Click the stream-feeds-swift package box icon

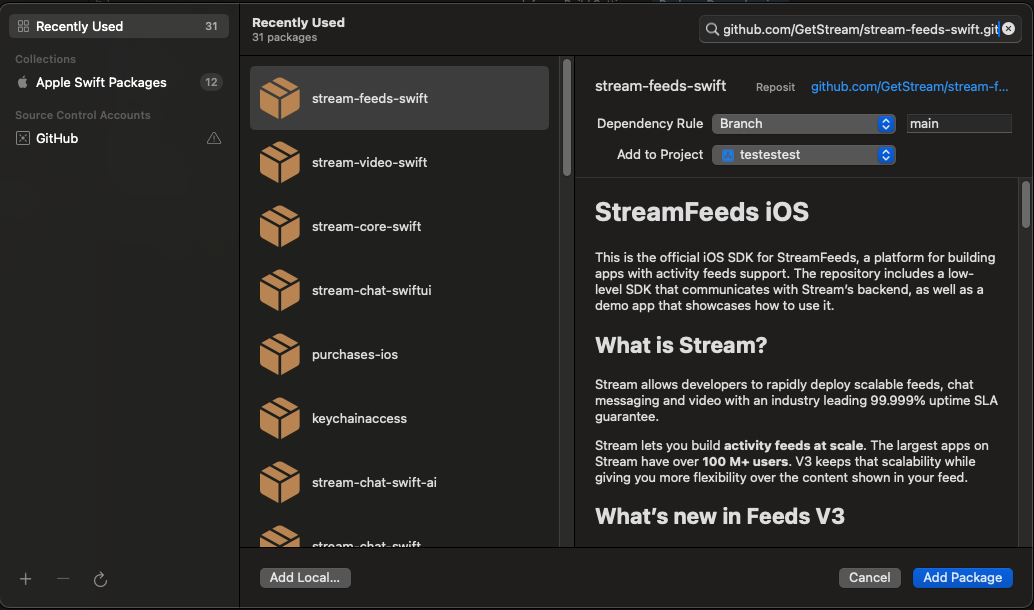[280, 98]
